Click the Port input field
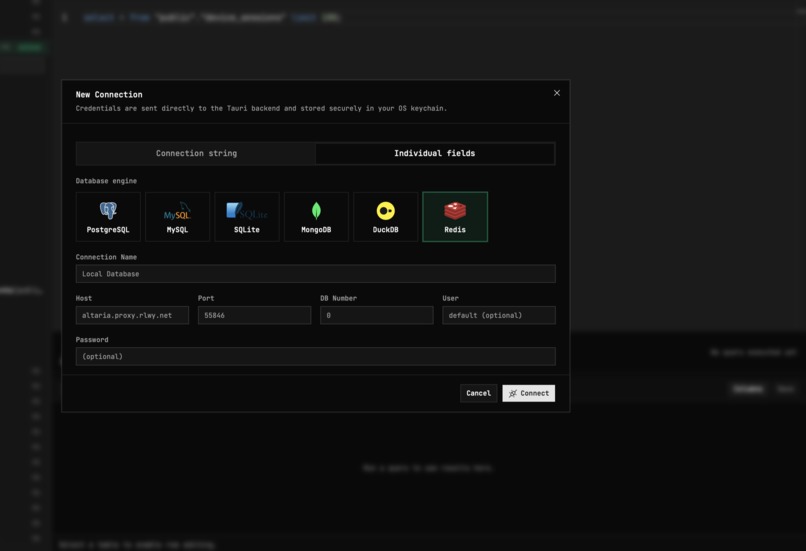Viewport: 806px width, 551px height. click(x=254, y=315)
